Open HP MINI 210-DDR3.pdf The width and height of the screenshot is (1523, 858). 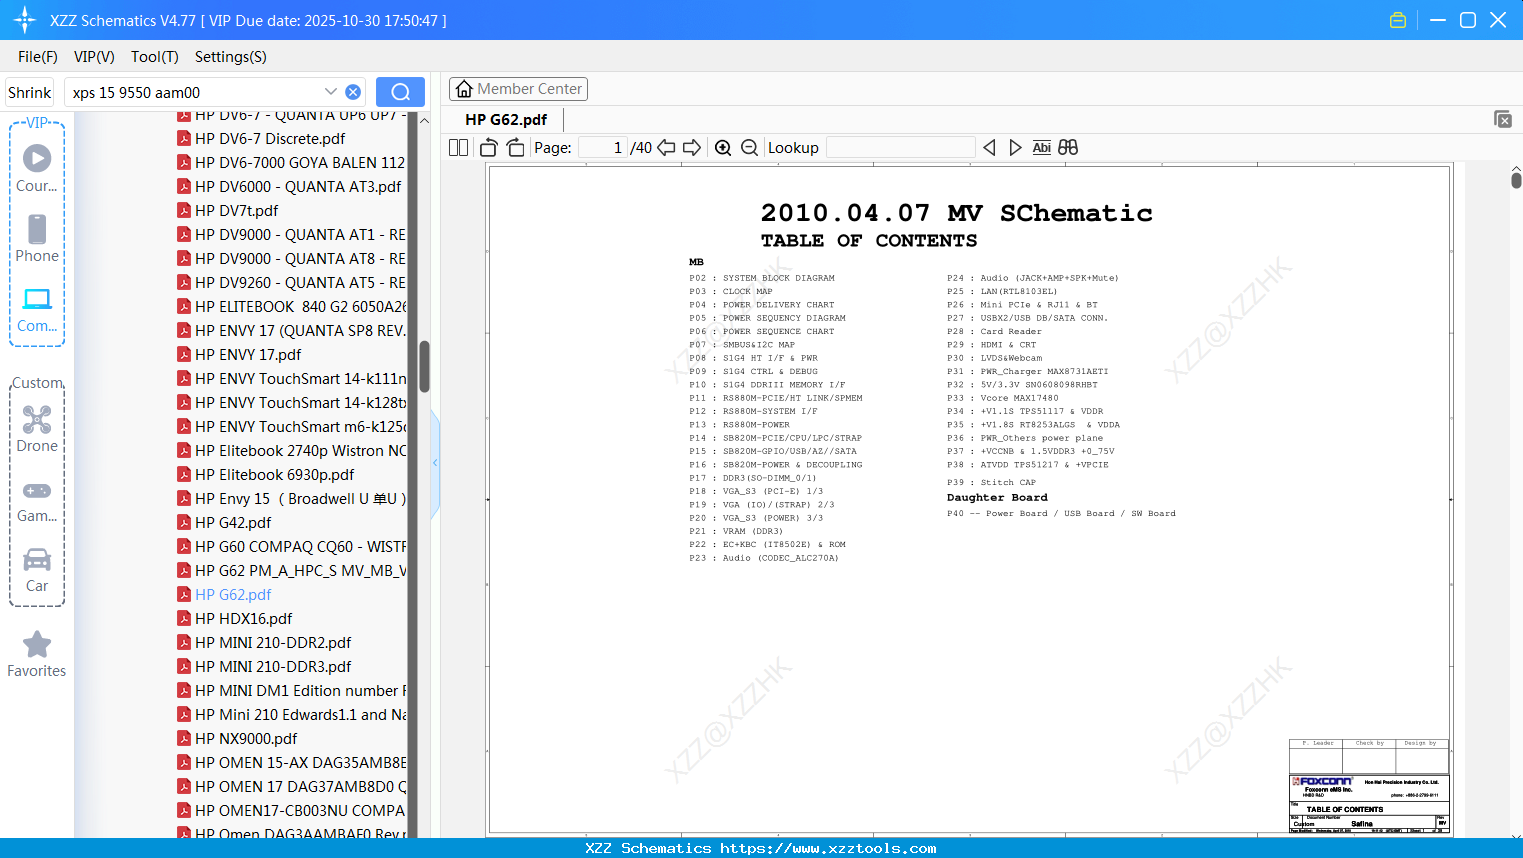(273, 667)
